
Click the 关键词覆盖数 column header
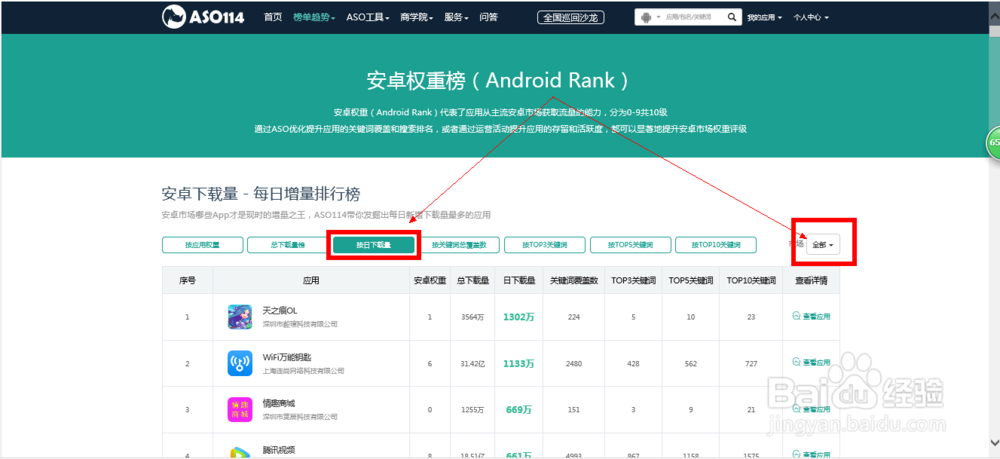(574, 280)
